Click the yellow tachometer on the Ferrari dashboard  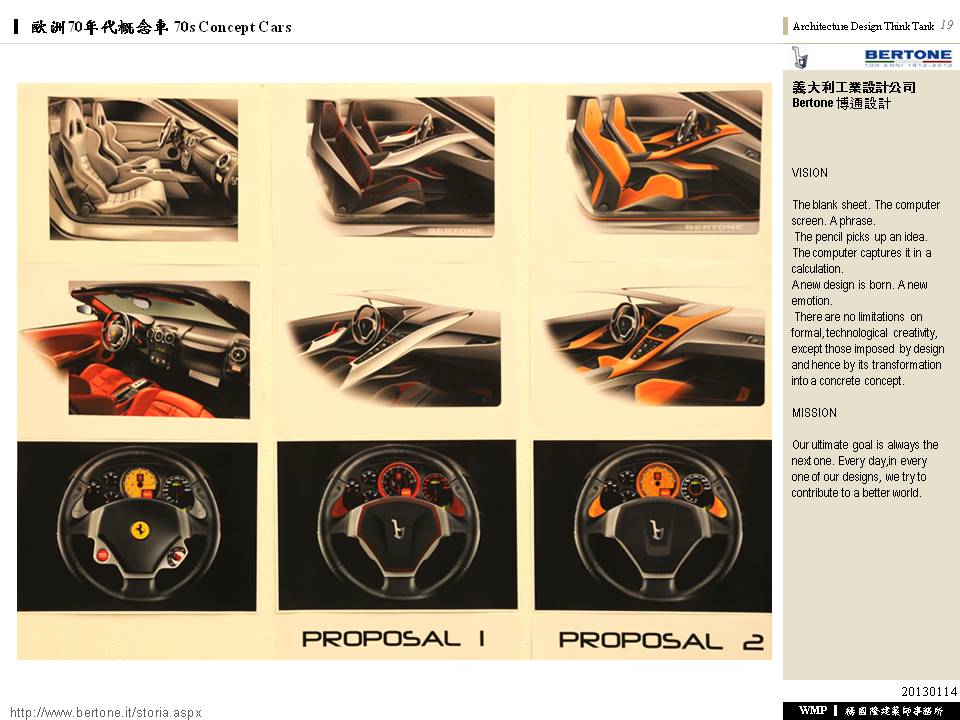coord(140,482)
